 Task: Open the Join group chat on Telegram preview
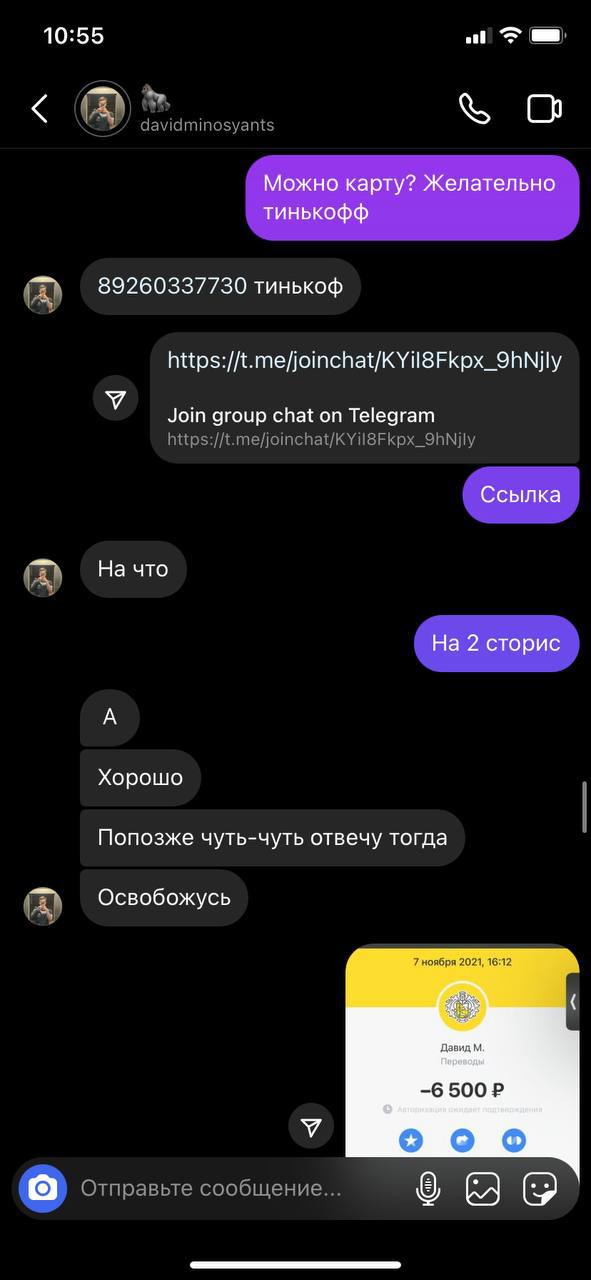(x=301, y=415)
